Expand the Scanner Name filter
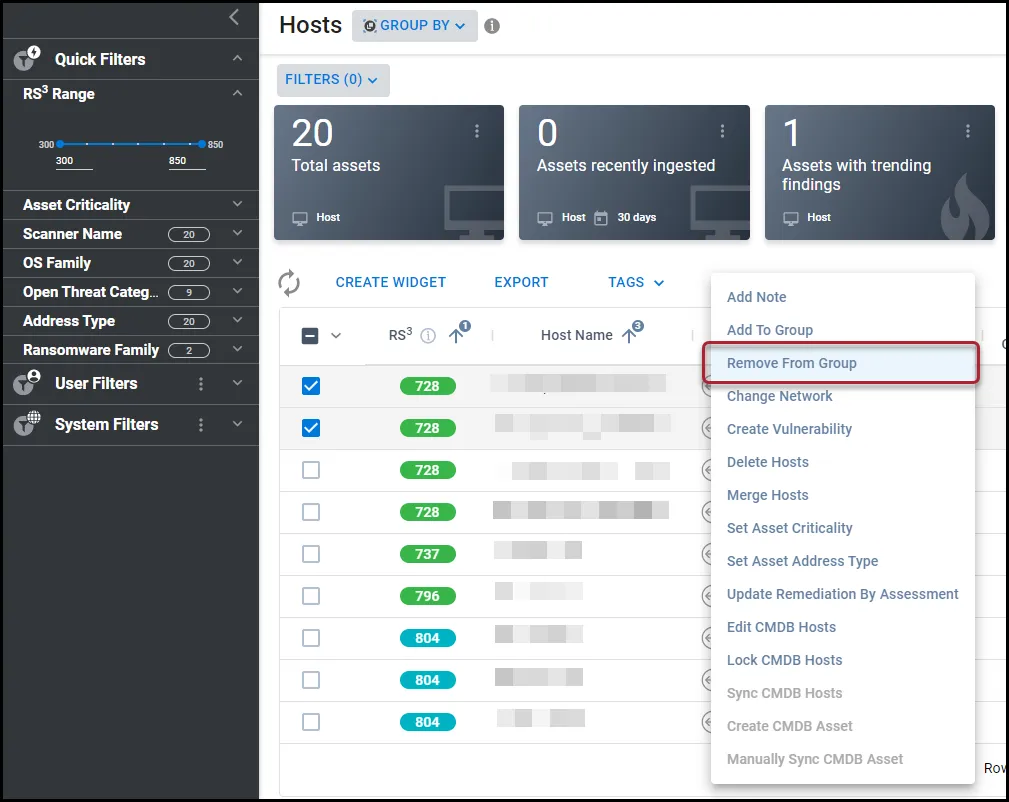 click(x=237, y=234)
